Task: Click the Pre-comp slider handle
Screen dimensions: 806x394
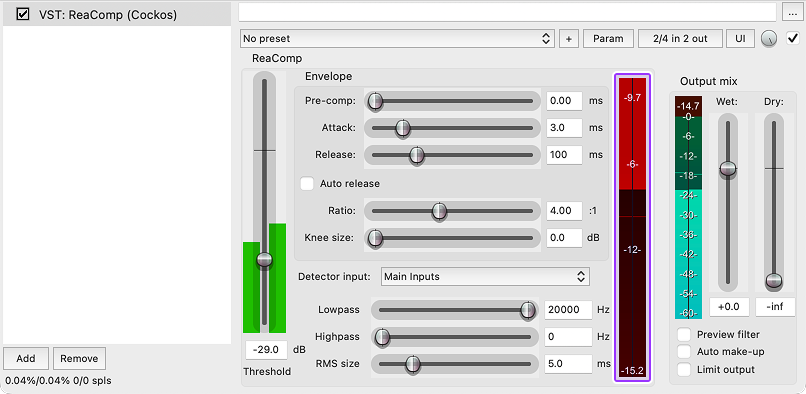Action: pos(375,101)
